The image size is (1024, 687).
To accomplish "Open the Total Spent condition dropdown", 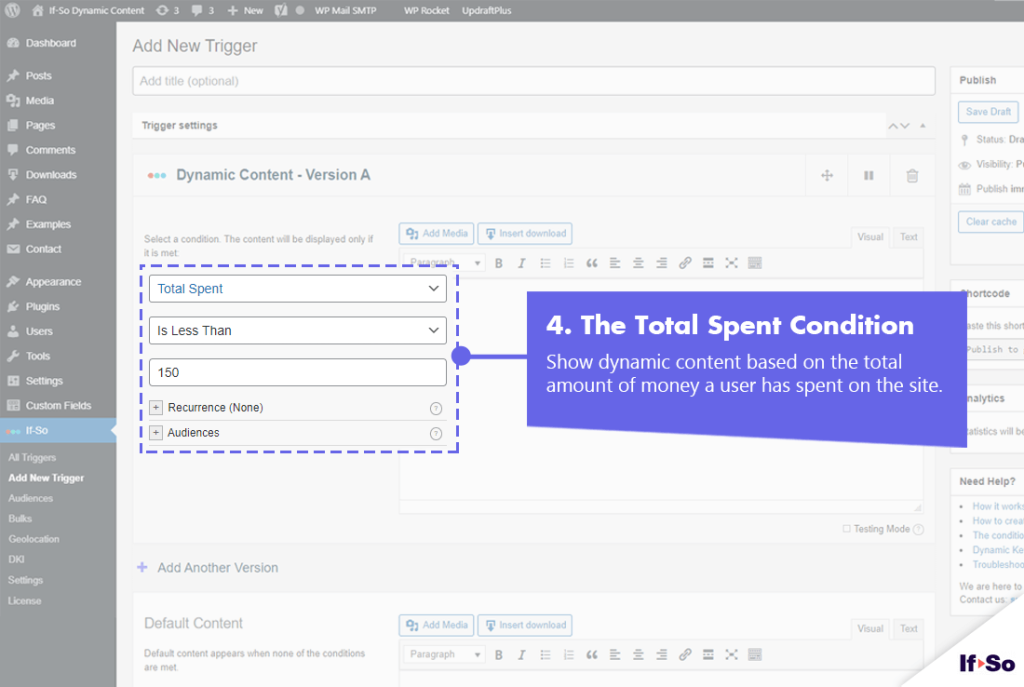I will (298, 289).
